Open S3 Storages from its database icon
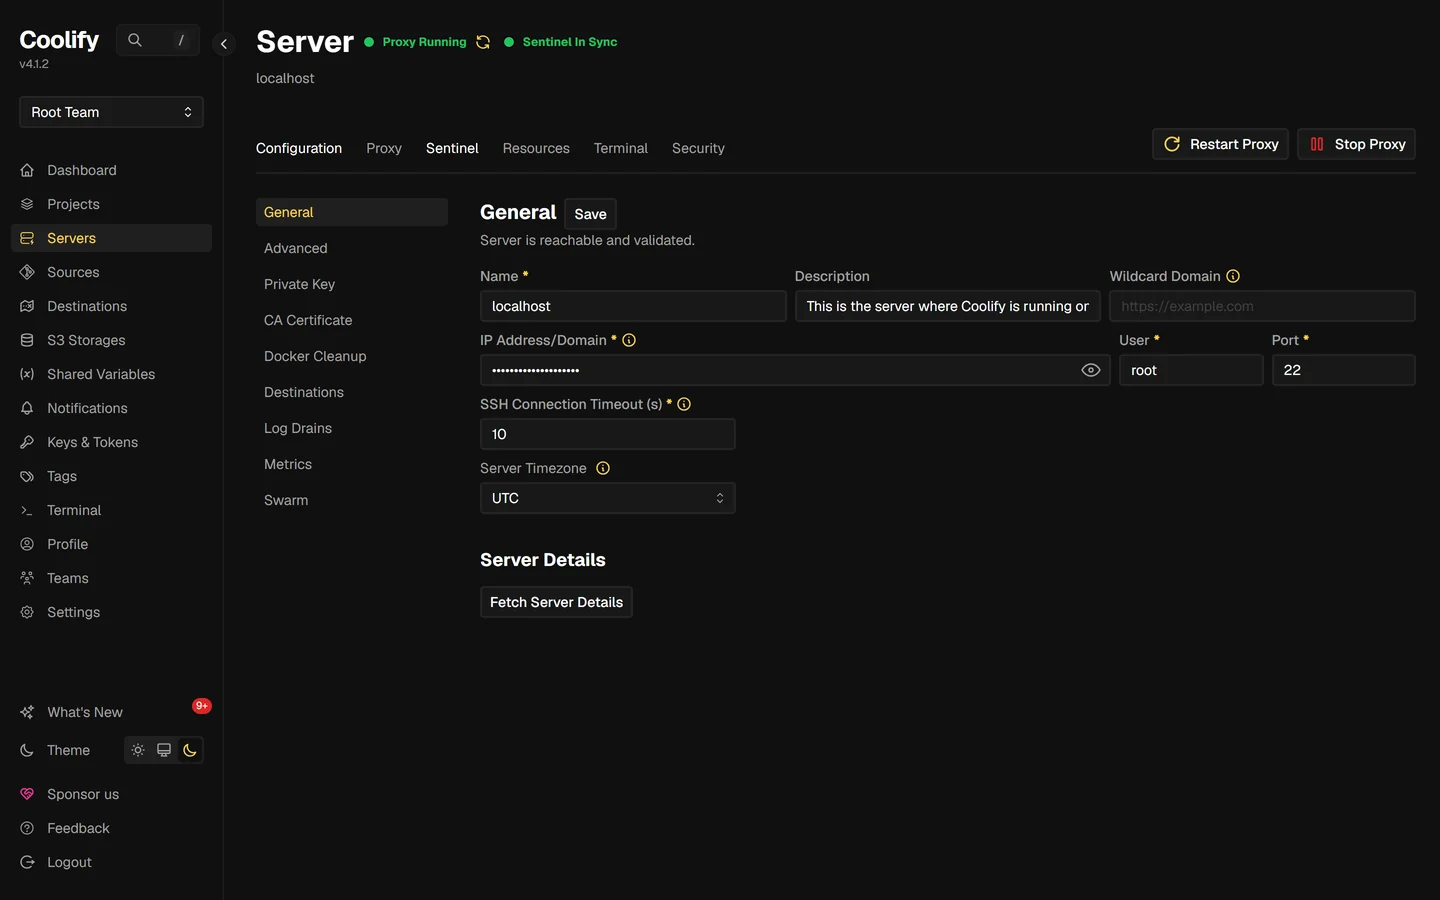Screen dimensions: 1440x900 [27, 340]
